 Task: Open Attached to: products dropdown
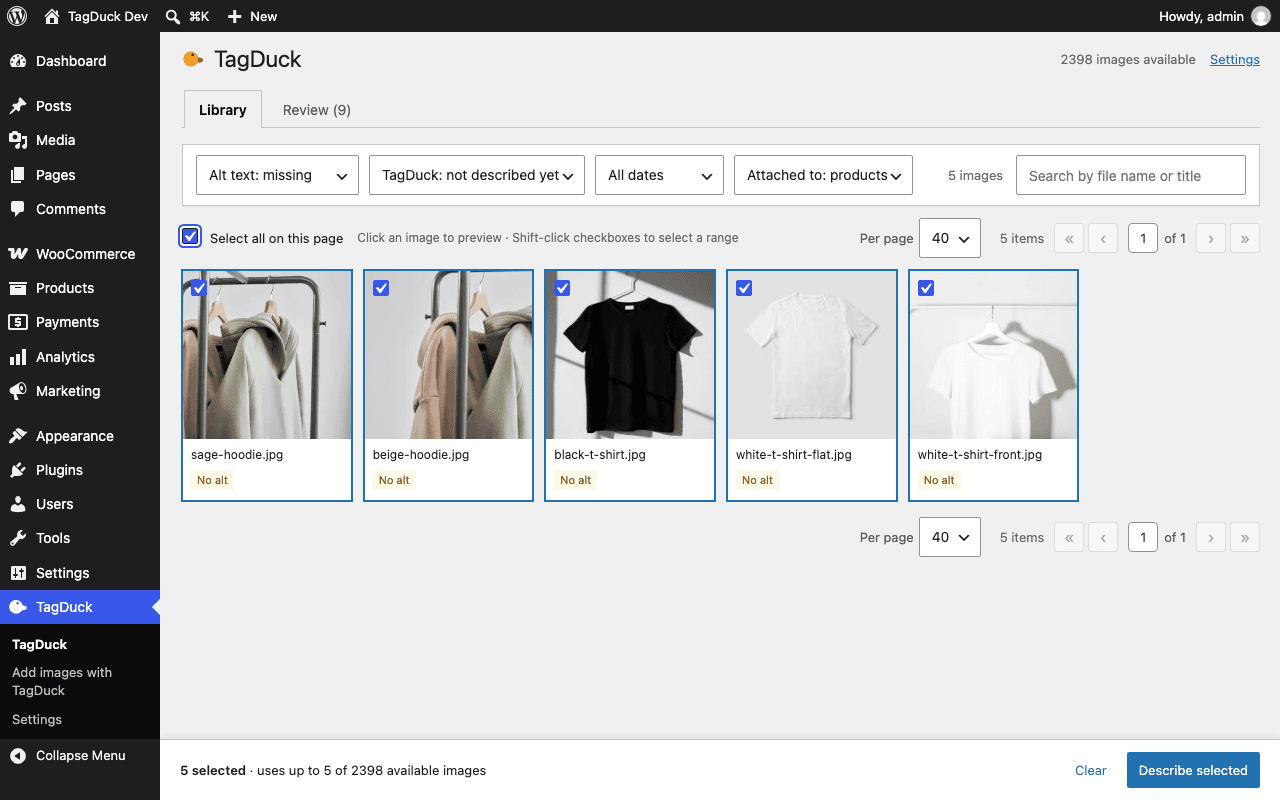point(823,175)
